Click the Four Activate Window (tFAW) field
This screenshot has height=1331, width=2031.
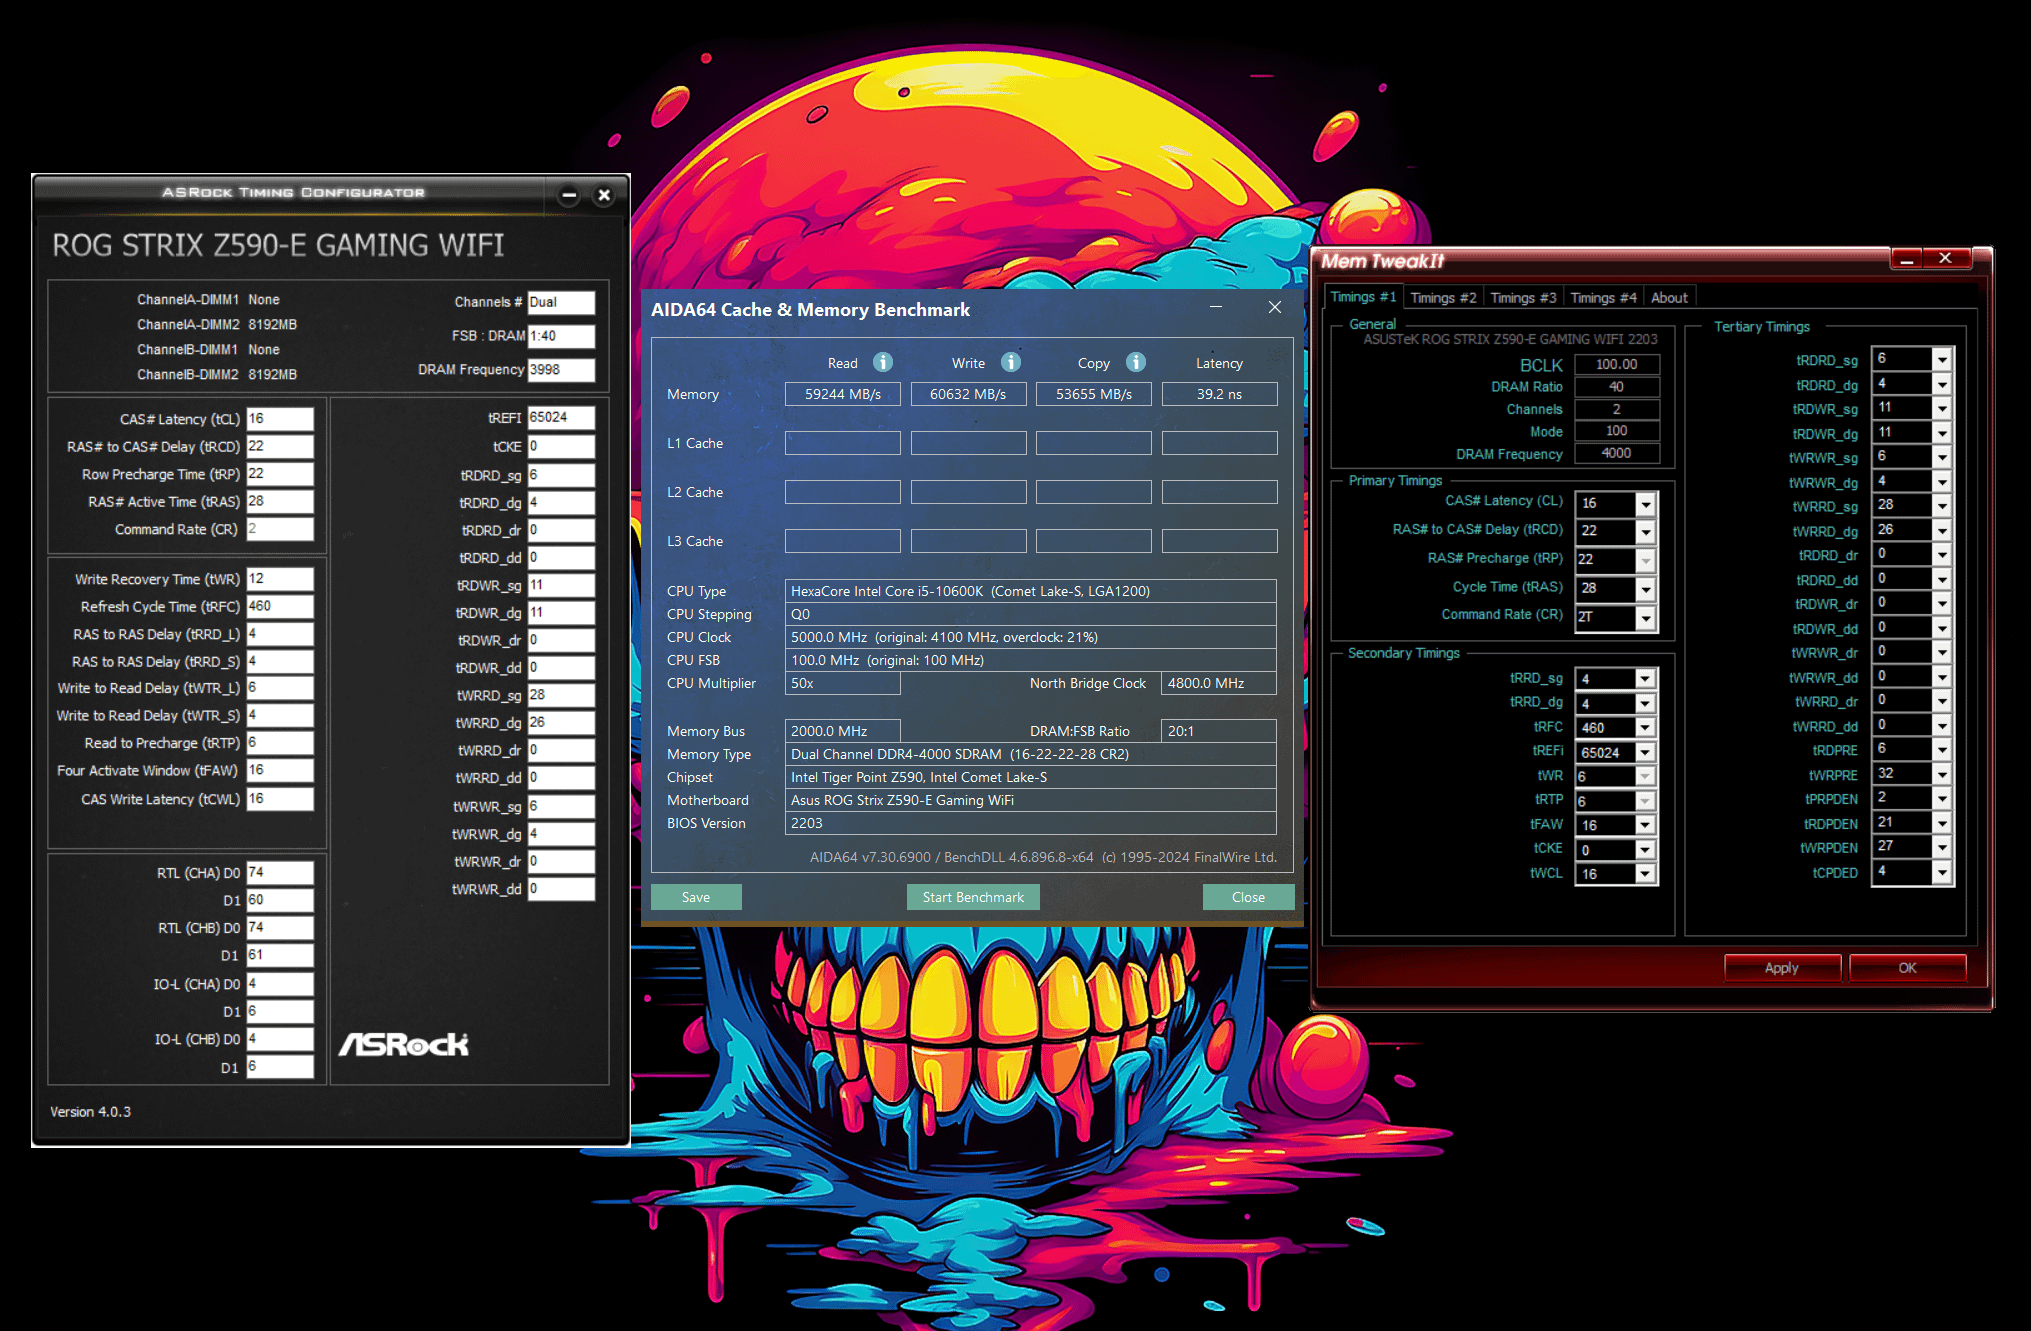pyautogui.click(x=280, y=770)
